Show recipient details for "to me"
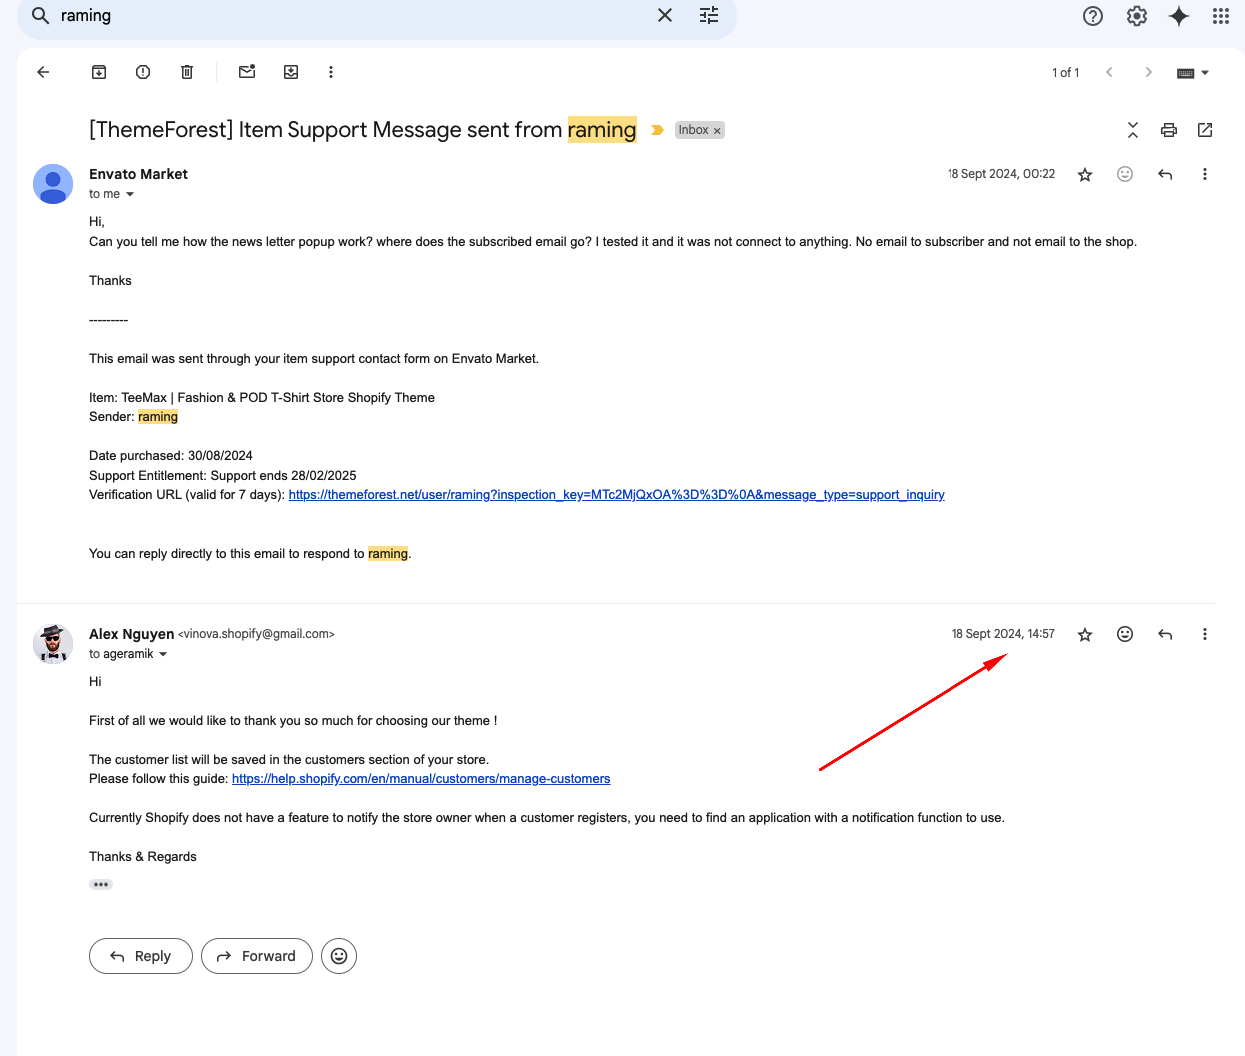 (x=130, y=194)
